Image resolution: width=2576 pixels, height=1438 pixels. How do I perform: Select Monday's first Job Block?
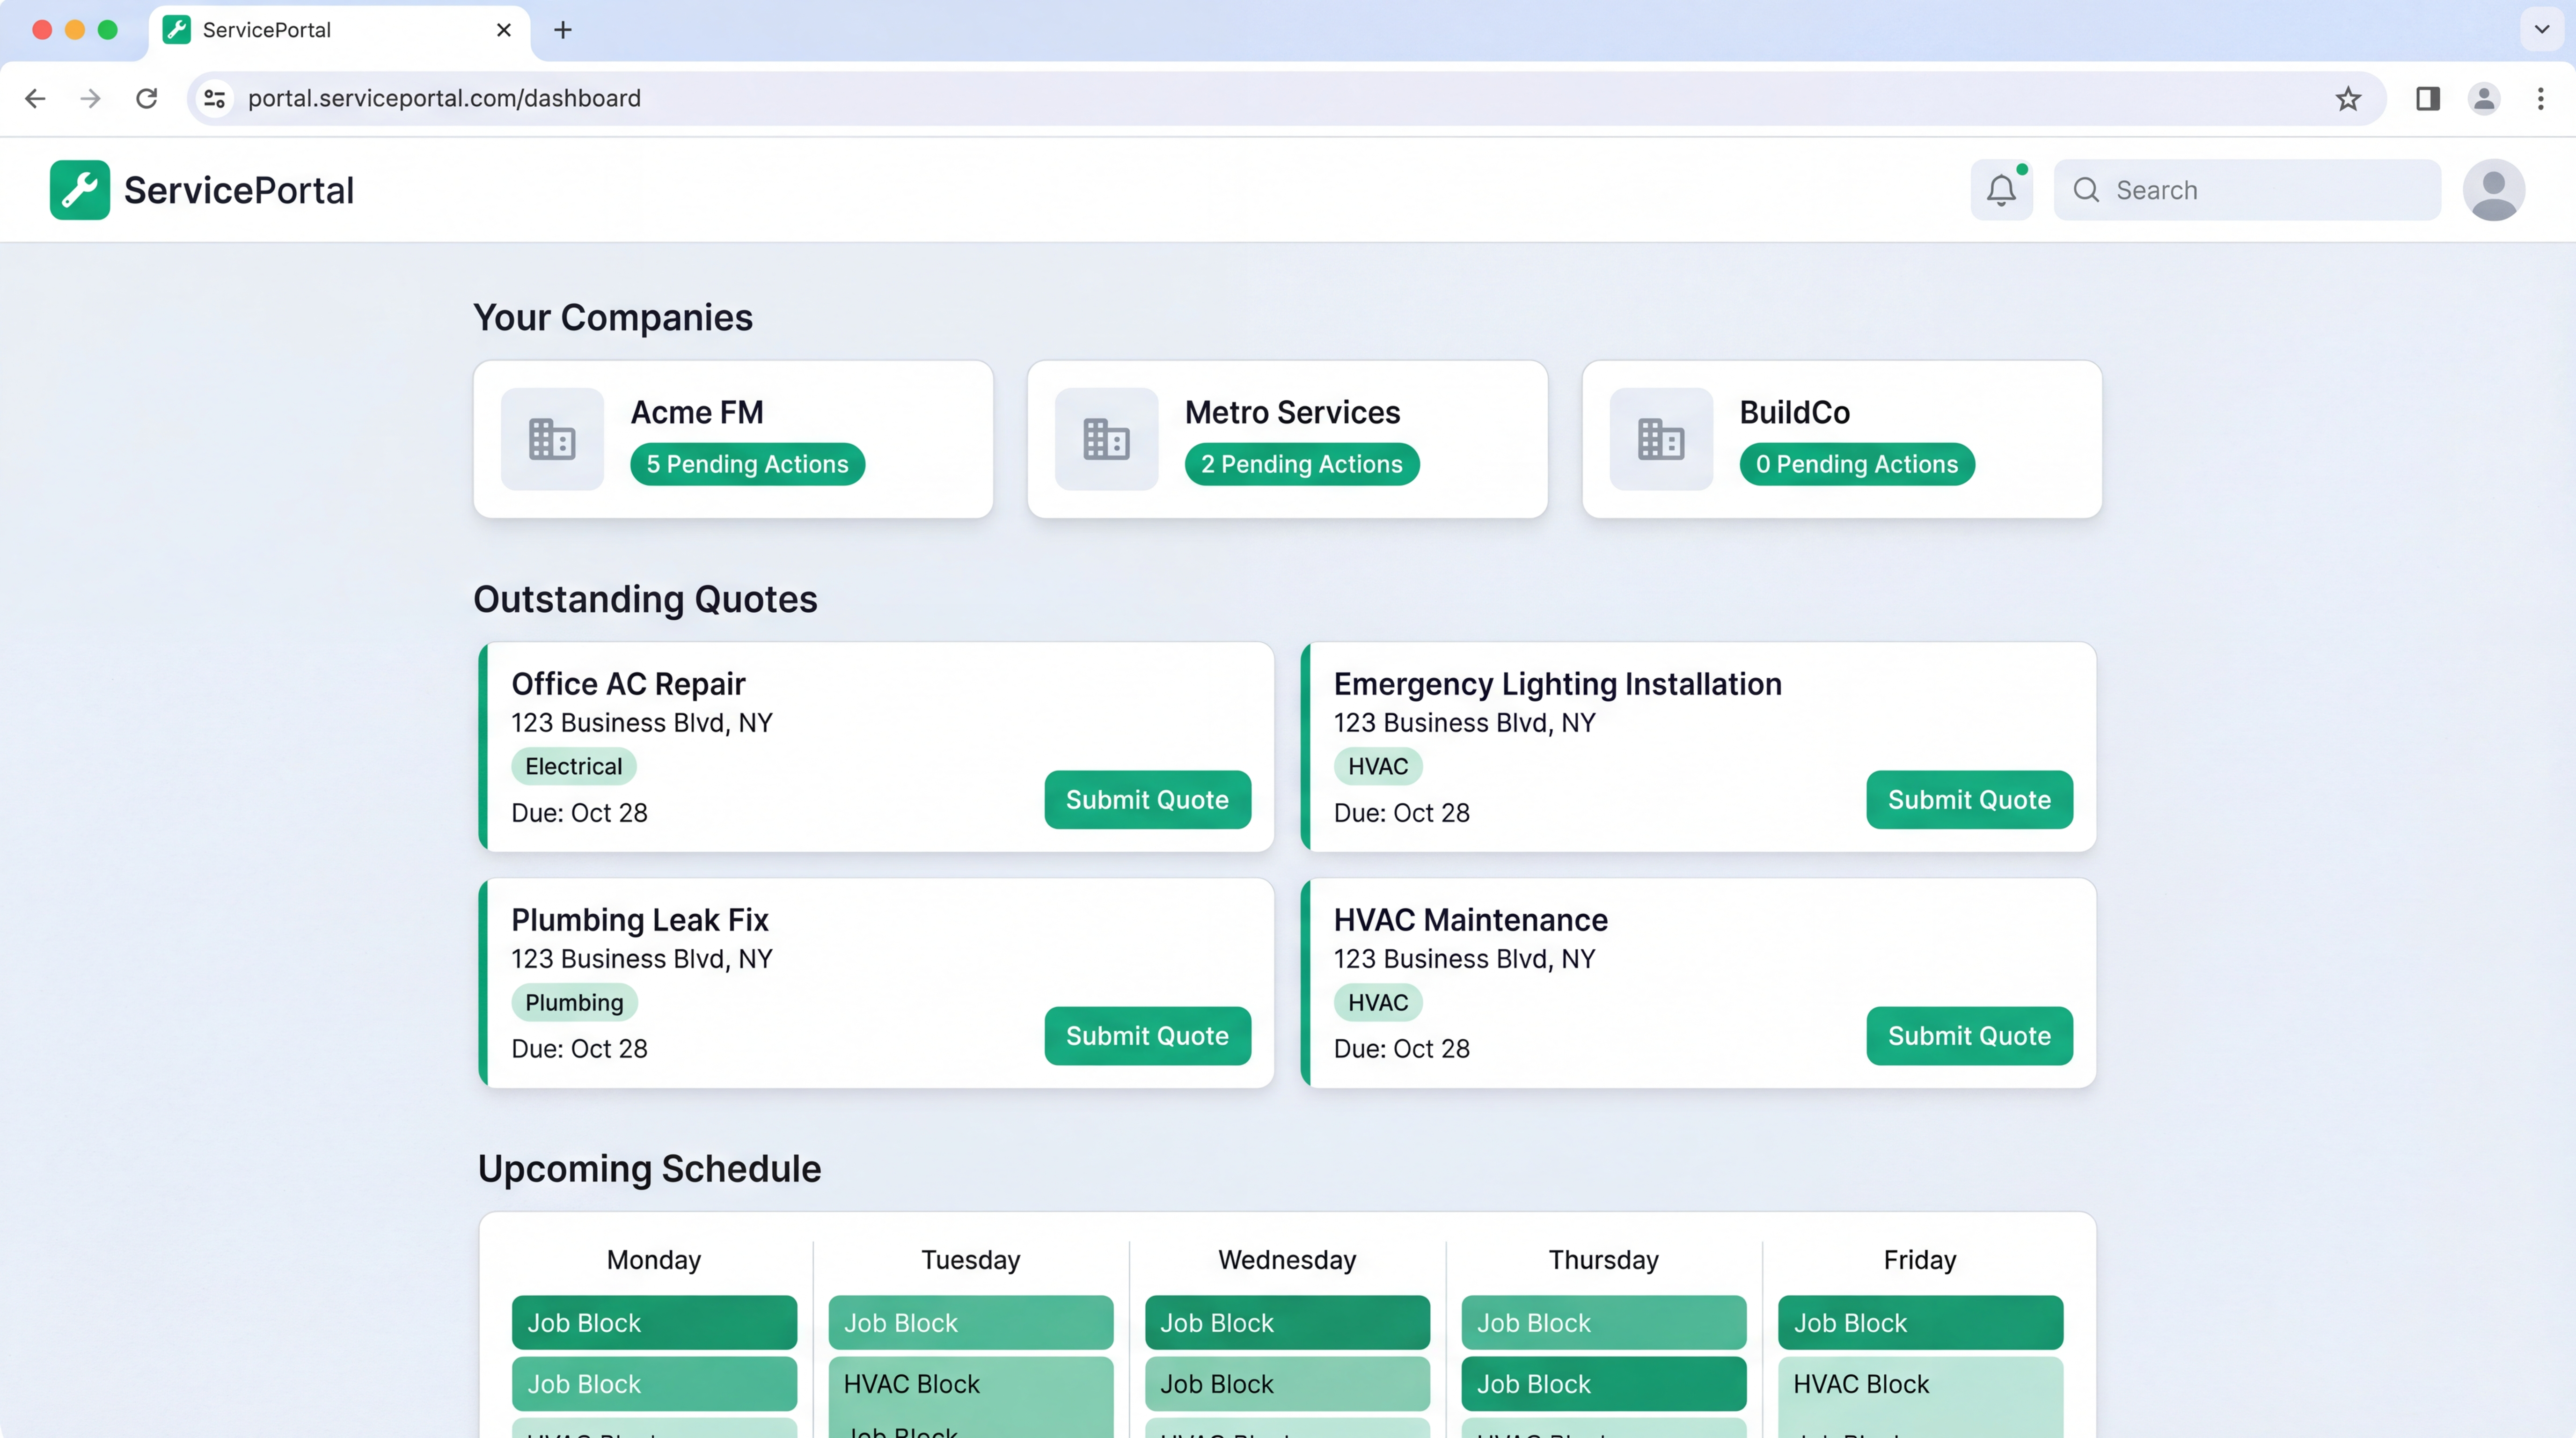click(654, 1322)
